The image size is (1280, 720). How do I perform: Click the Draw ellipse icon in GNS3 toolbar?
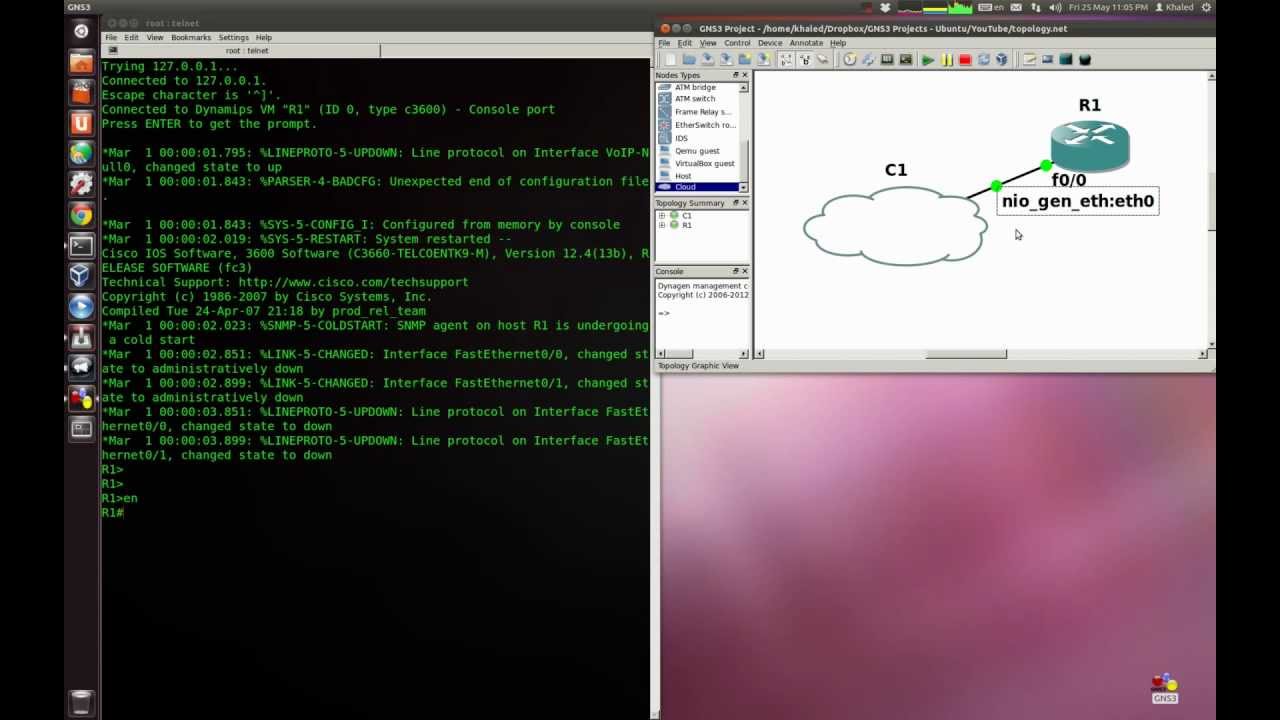1085,60
